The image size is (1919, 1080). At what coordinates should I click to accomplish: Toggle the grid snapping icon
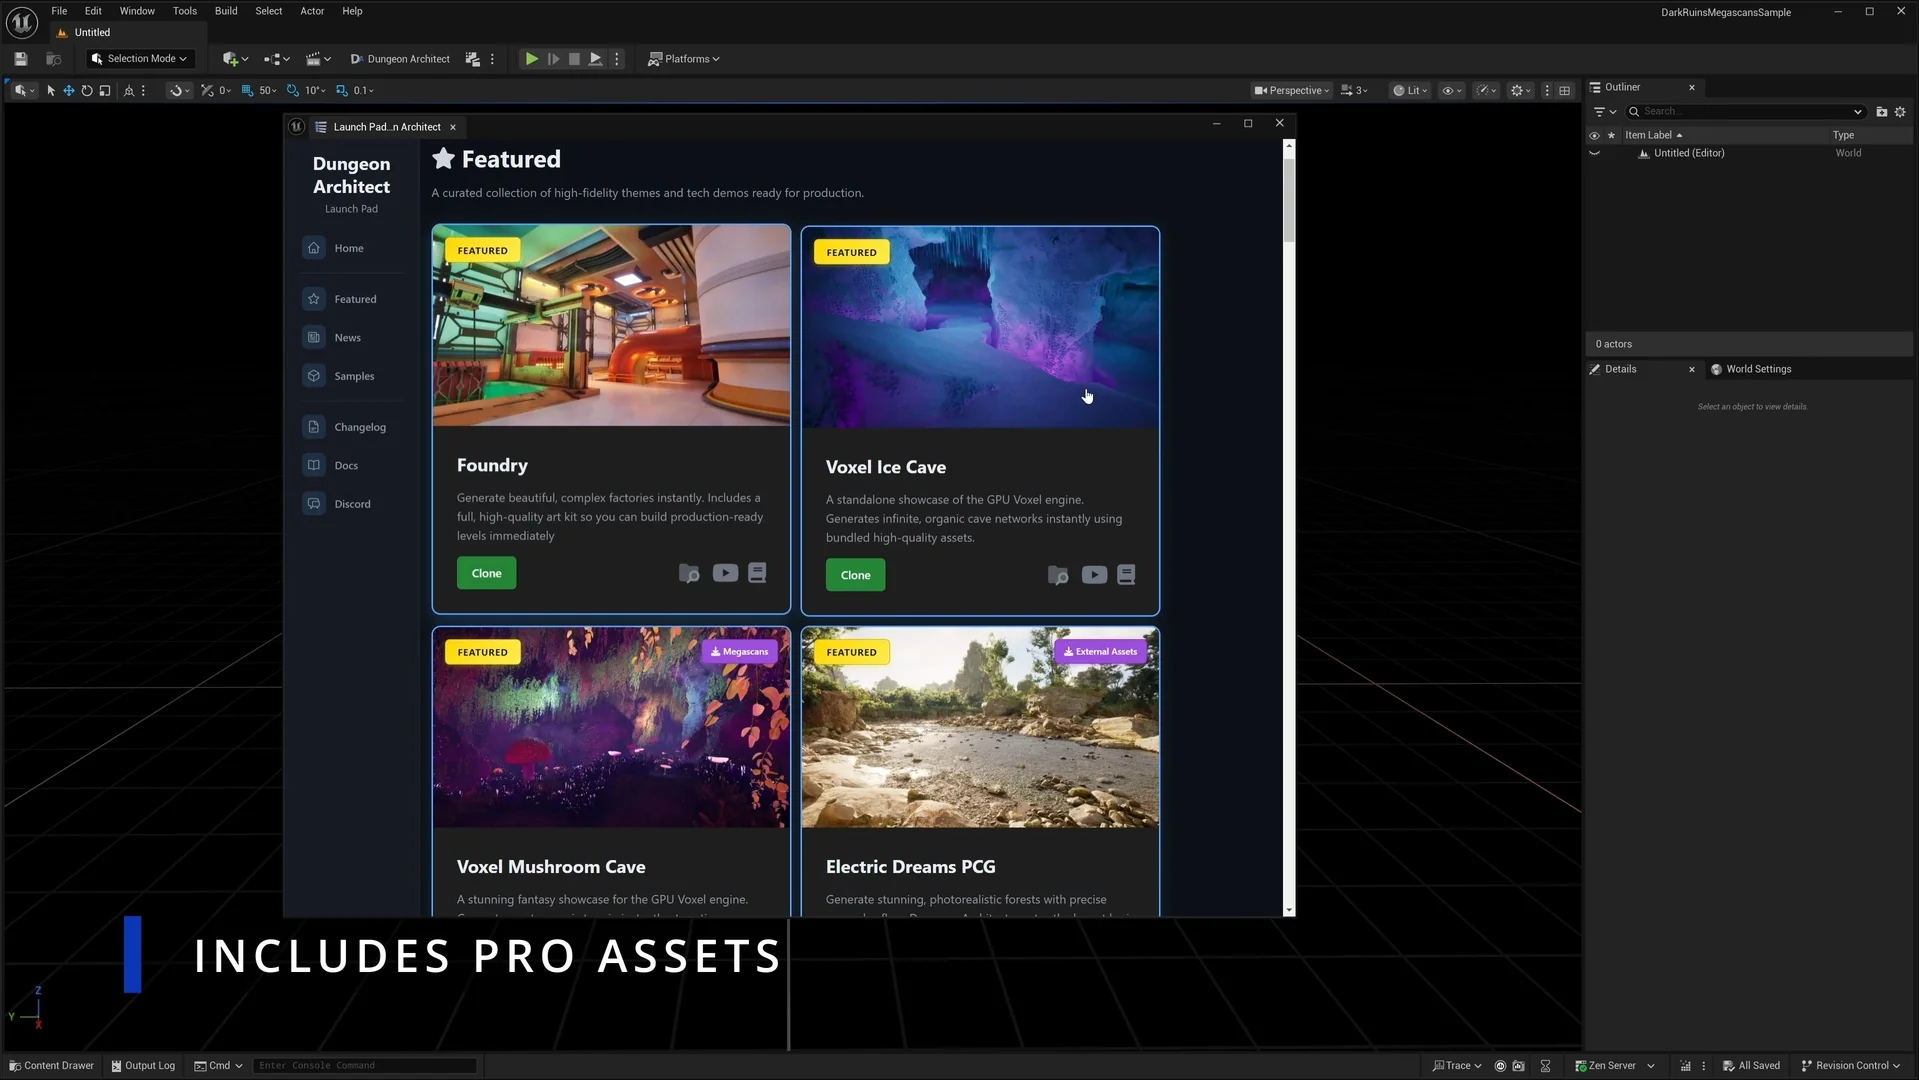pyautogui.click(x=247, y=91)
